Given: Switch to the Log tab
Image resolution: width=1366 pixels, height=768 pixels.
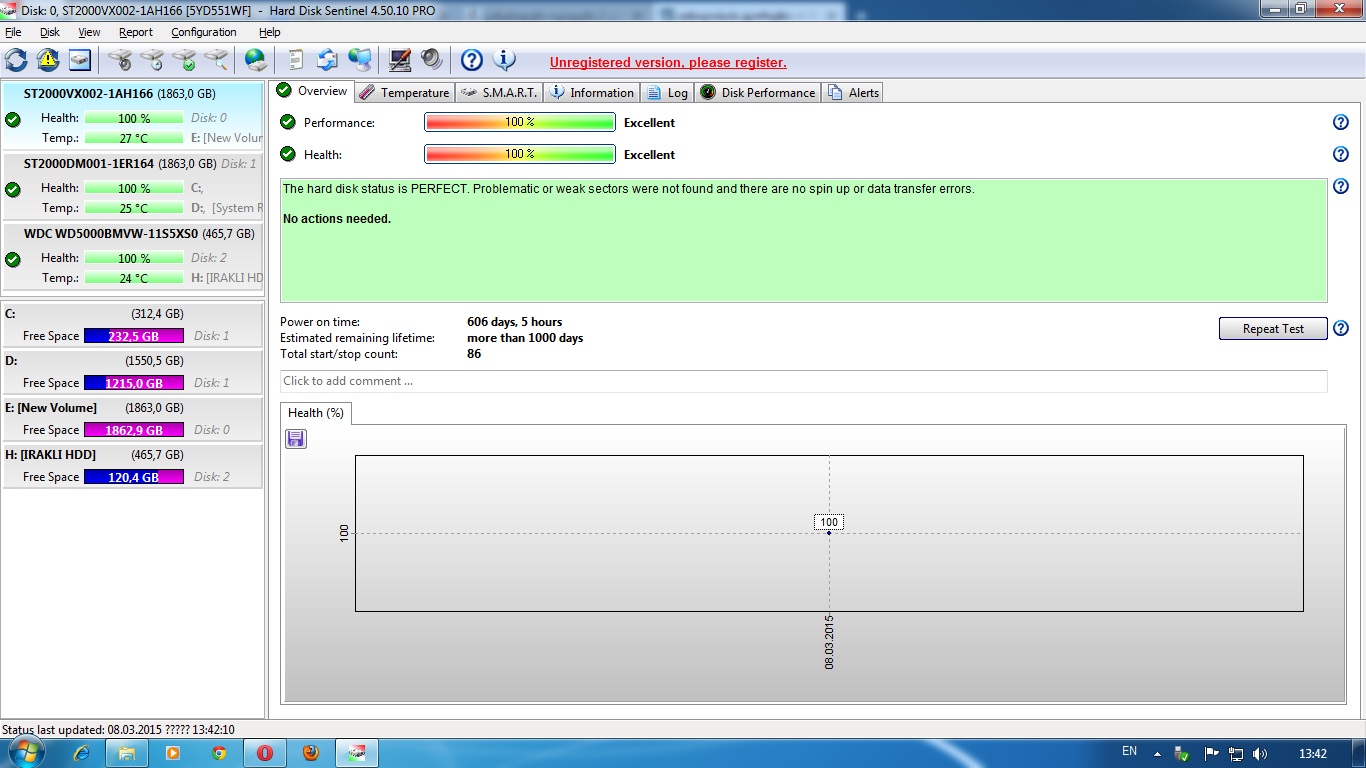Looking at the screenshot, I should pos(667,92).
